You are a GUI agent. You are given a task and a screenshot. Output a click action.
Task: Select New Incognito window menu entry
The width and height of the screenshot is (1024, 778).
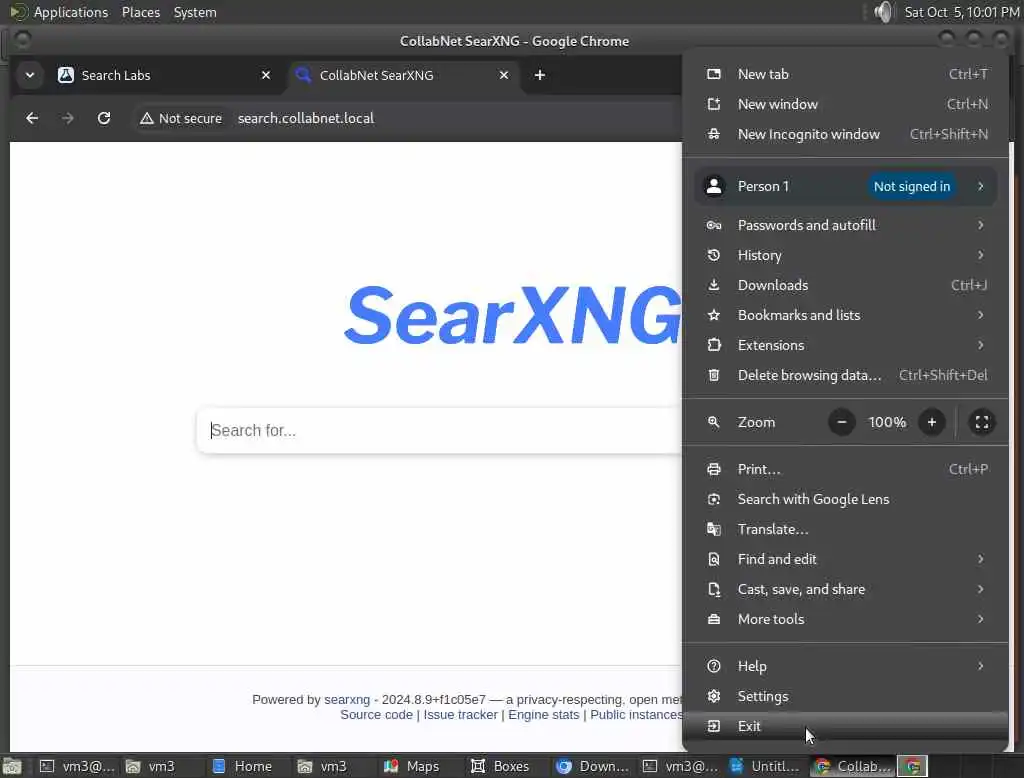[x=846, y=134]
